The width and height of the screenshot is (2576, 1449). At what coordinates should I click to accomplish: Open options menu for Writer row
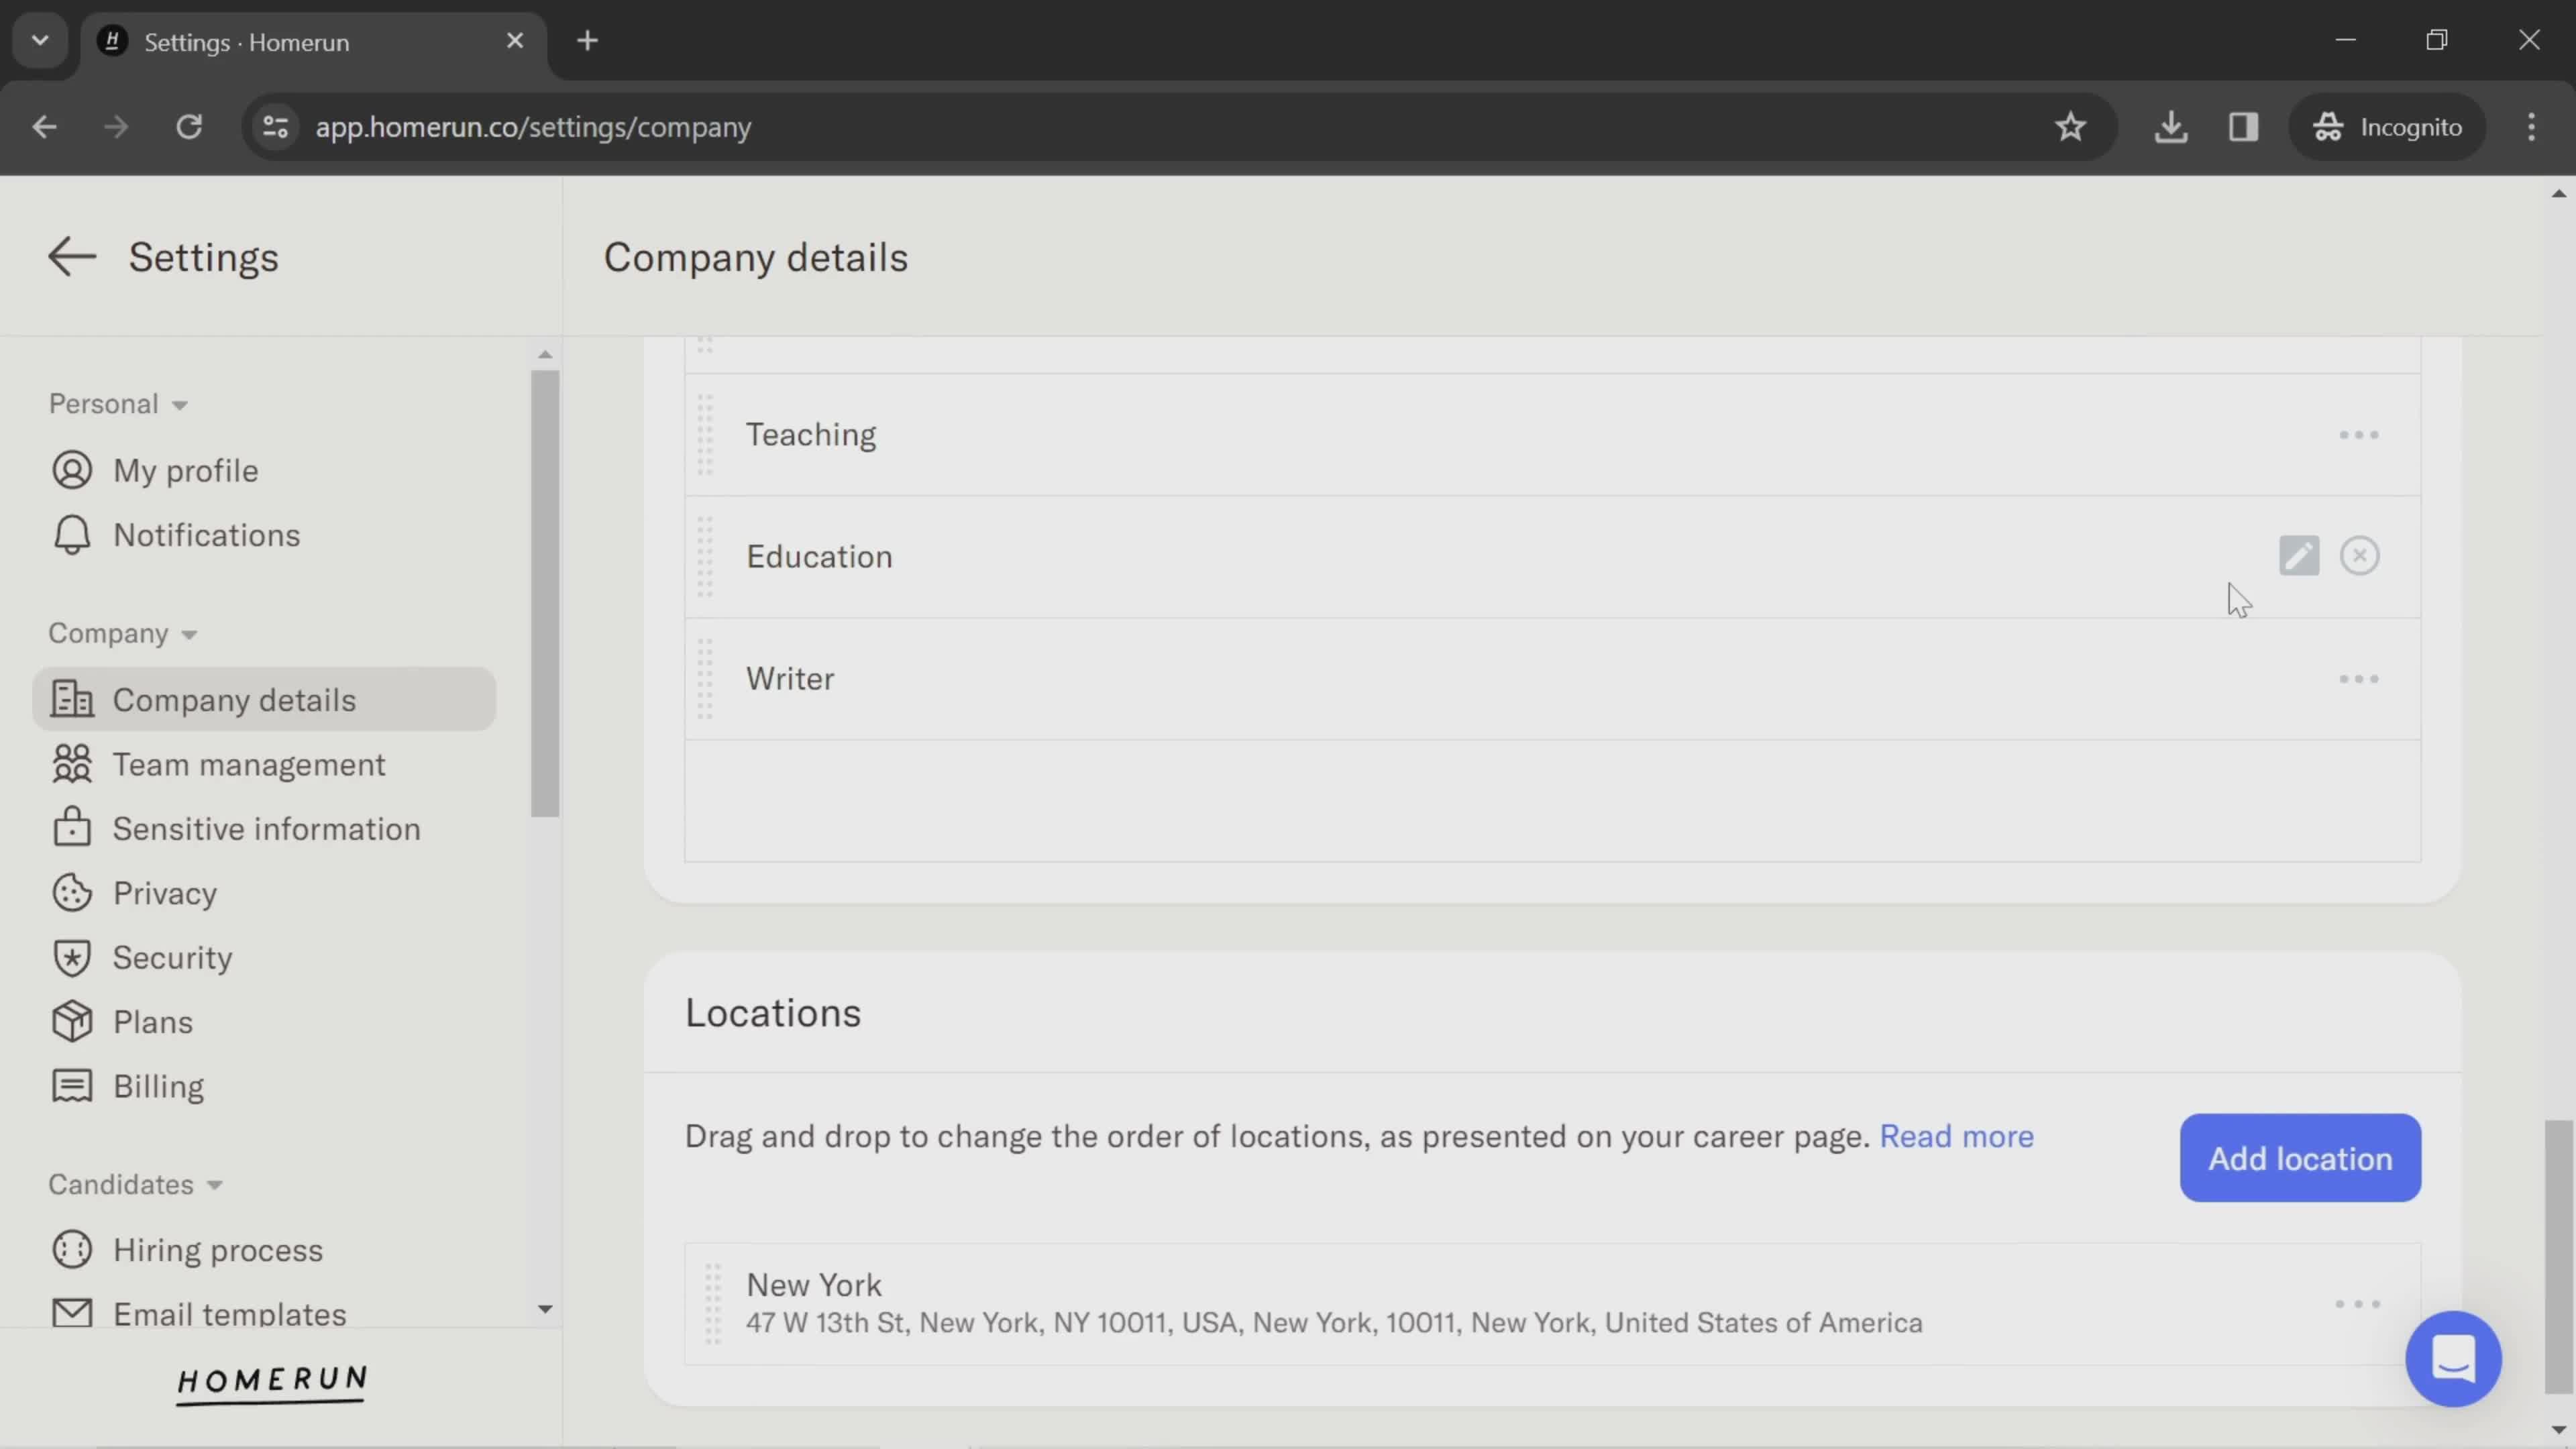tap(2359, 679)
